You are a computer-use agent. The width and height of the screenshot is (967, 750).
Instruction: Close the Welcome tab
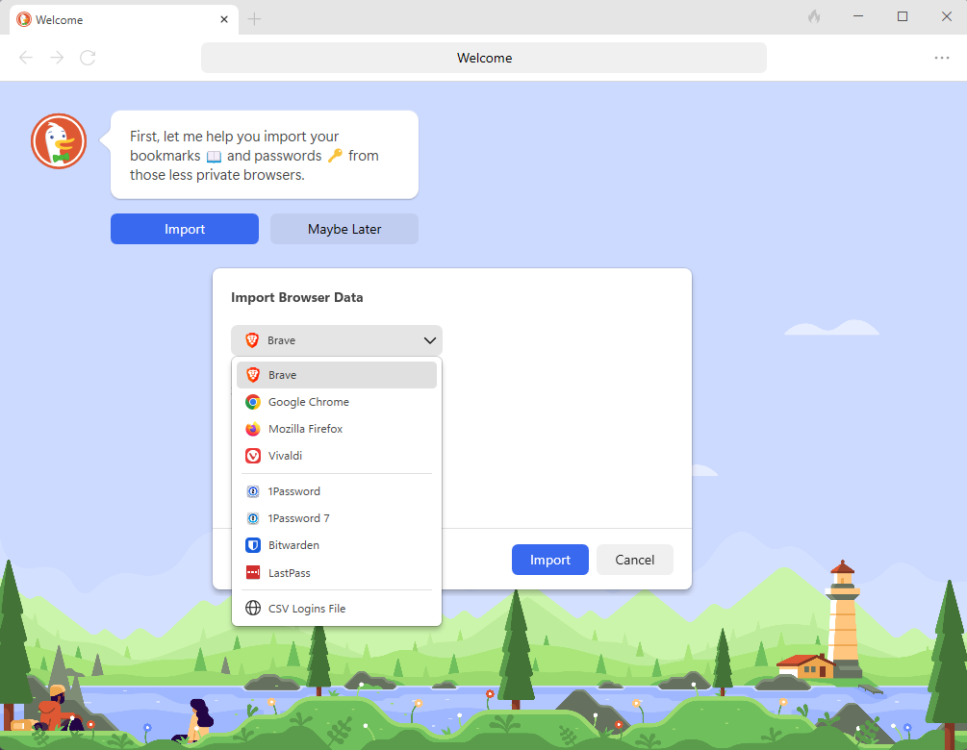click(x=224, y=19)
